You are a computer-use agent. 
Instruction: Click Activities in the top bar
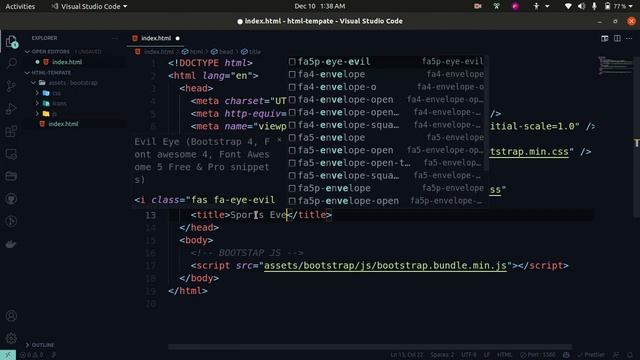point(20,6)
